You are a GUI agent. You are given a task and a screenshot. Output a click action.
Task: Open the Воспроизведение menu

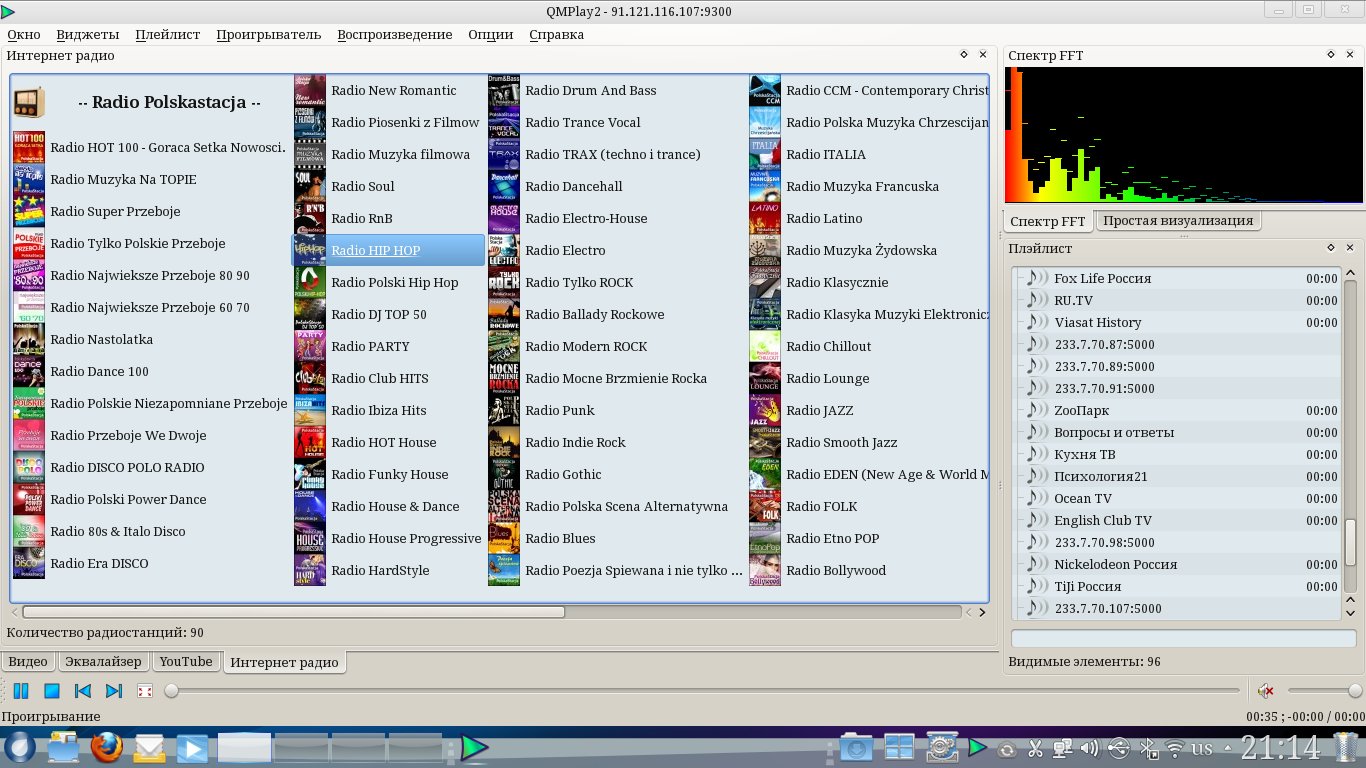pyautogui.click(x=395, y=34)
